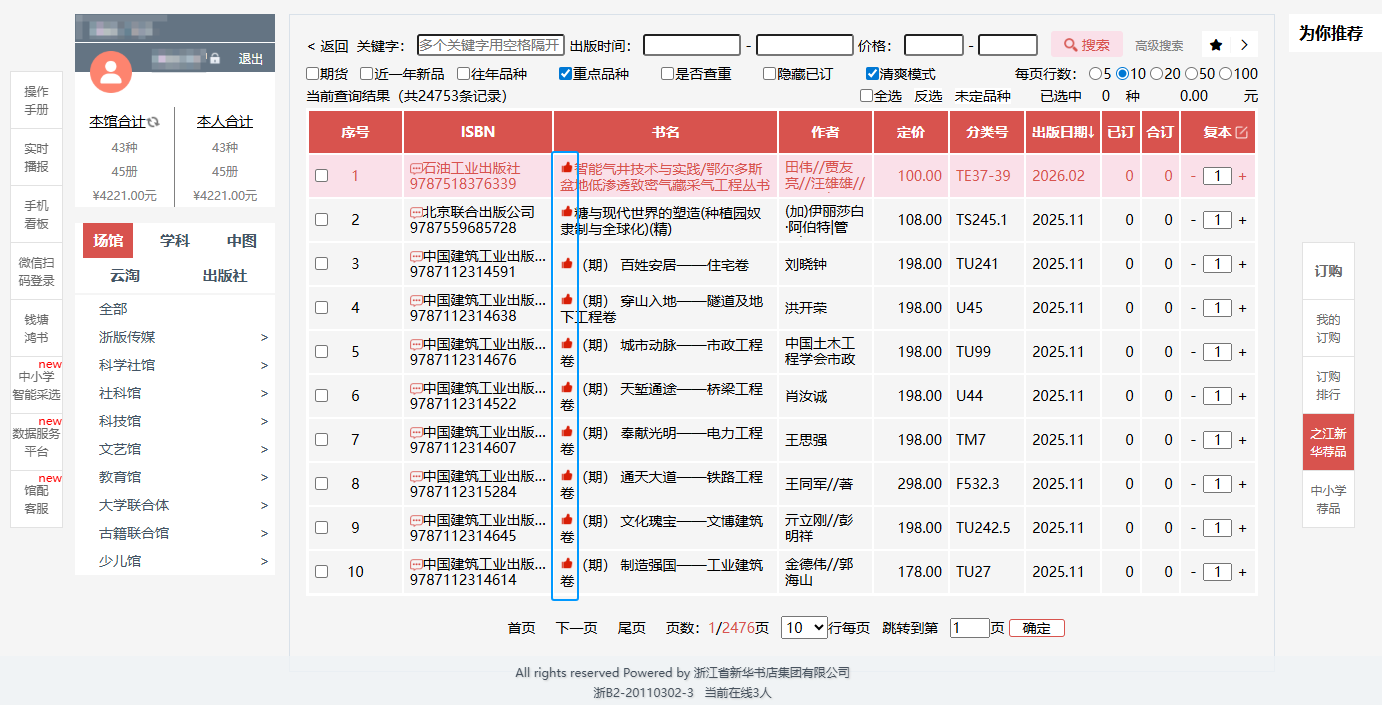
Task: Enable the 期货 checkbox
Action: (x=313, y=74)
